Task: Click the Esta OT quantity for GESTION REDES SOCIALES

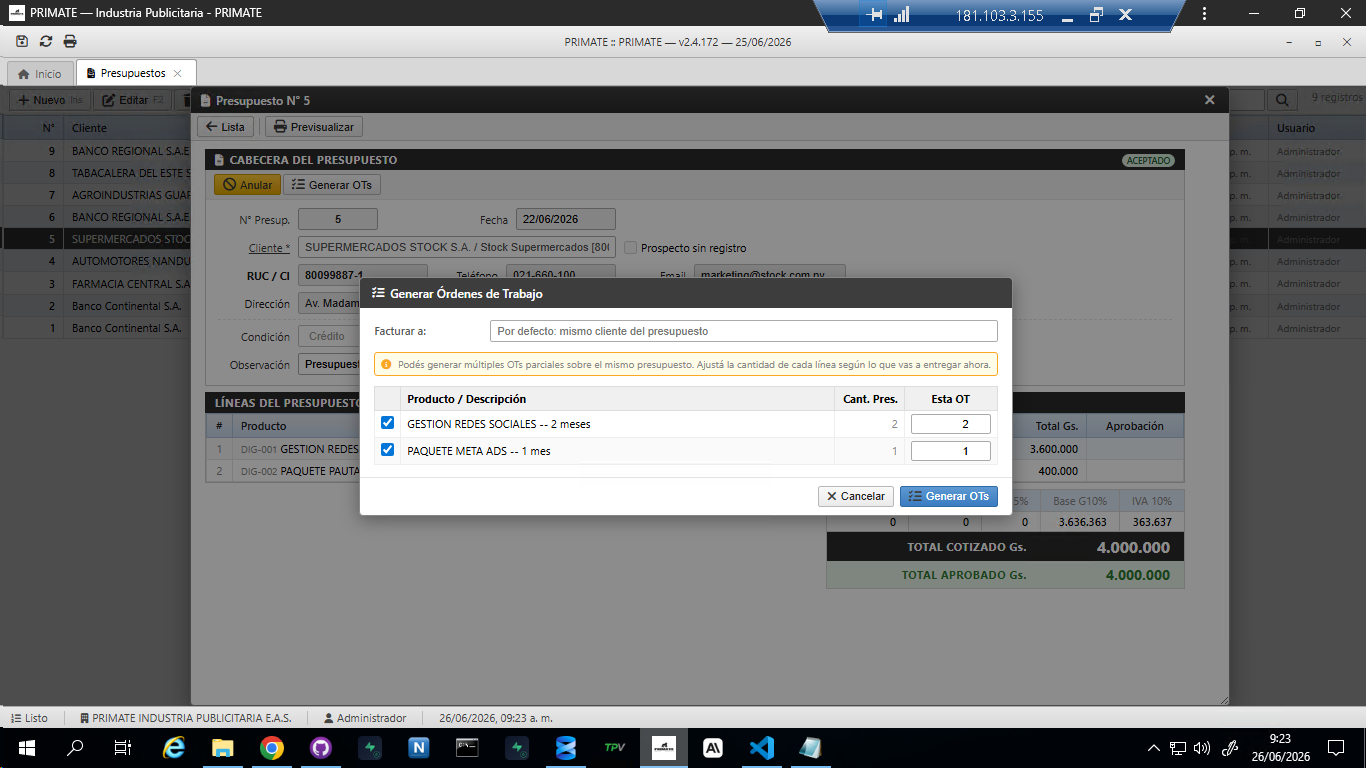Action: [x=951, y=424]
